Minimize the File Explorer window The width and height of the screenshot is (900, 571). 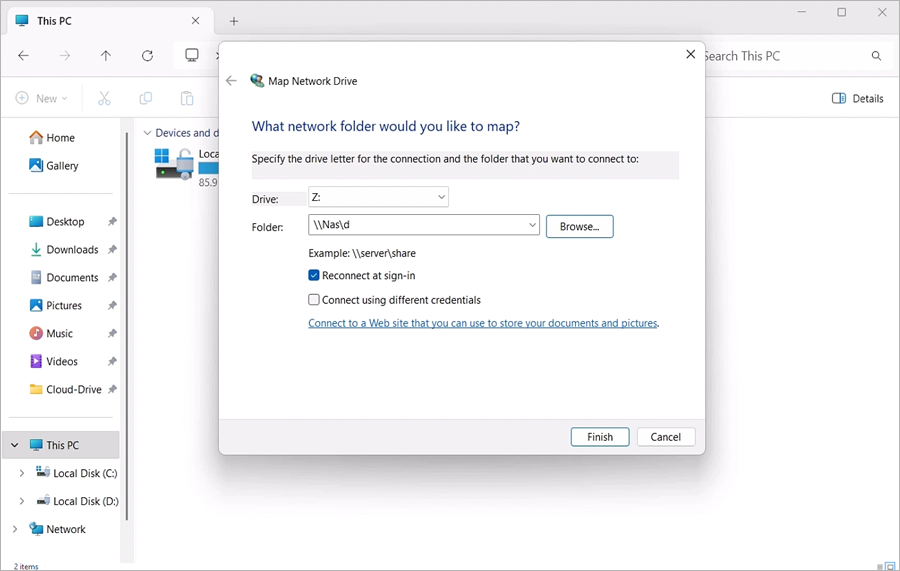point(802,12)
